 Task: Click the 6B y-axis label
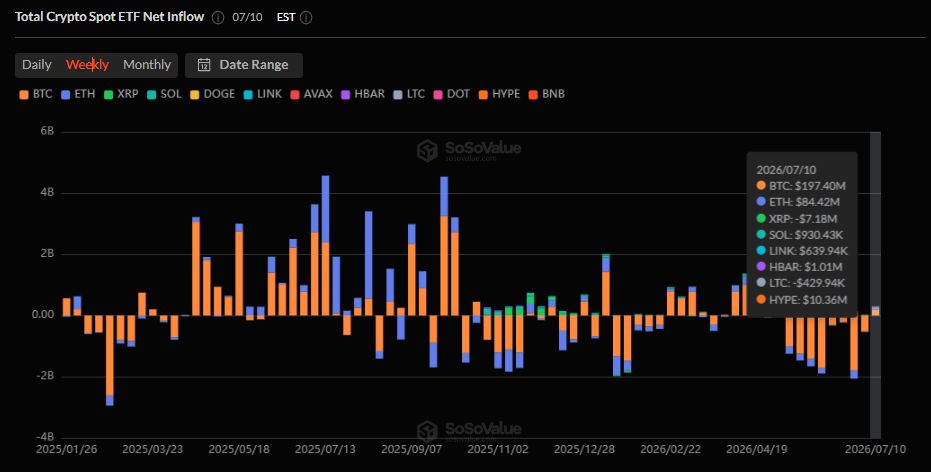point(48,131)
